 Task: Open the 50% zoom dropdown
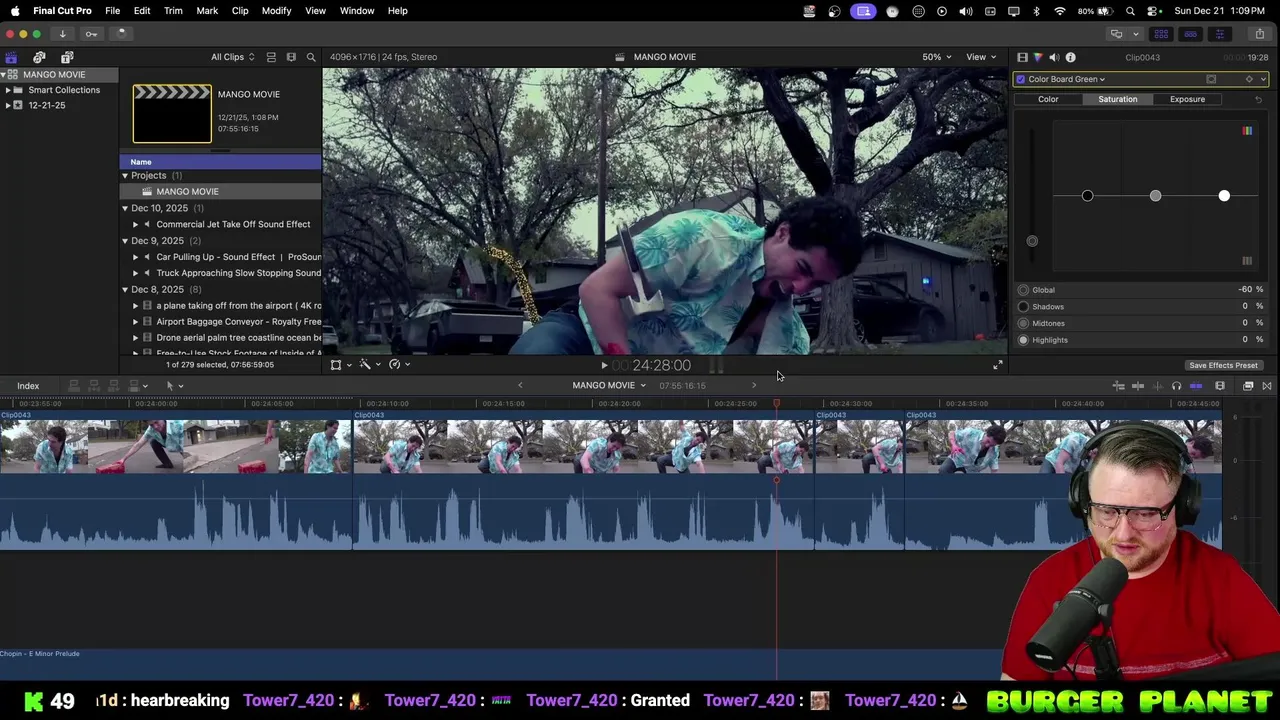pos(937,57)
